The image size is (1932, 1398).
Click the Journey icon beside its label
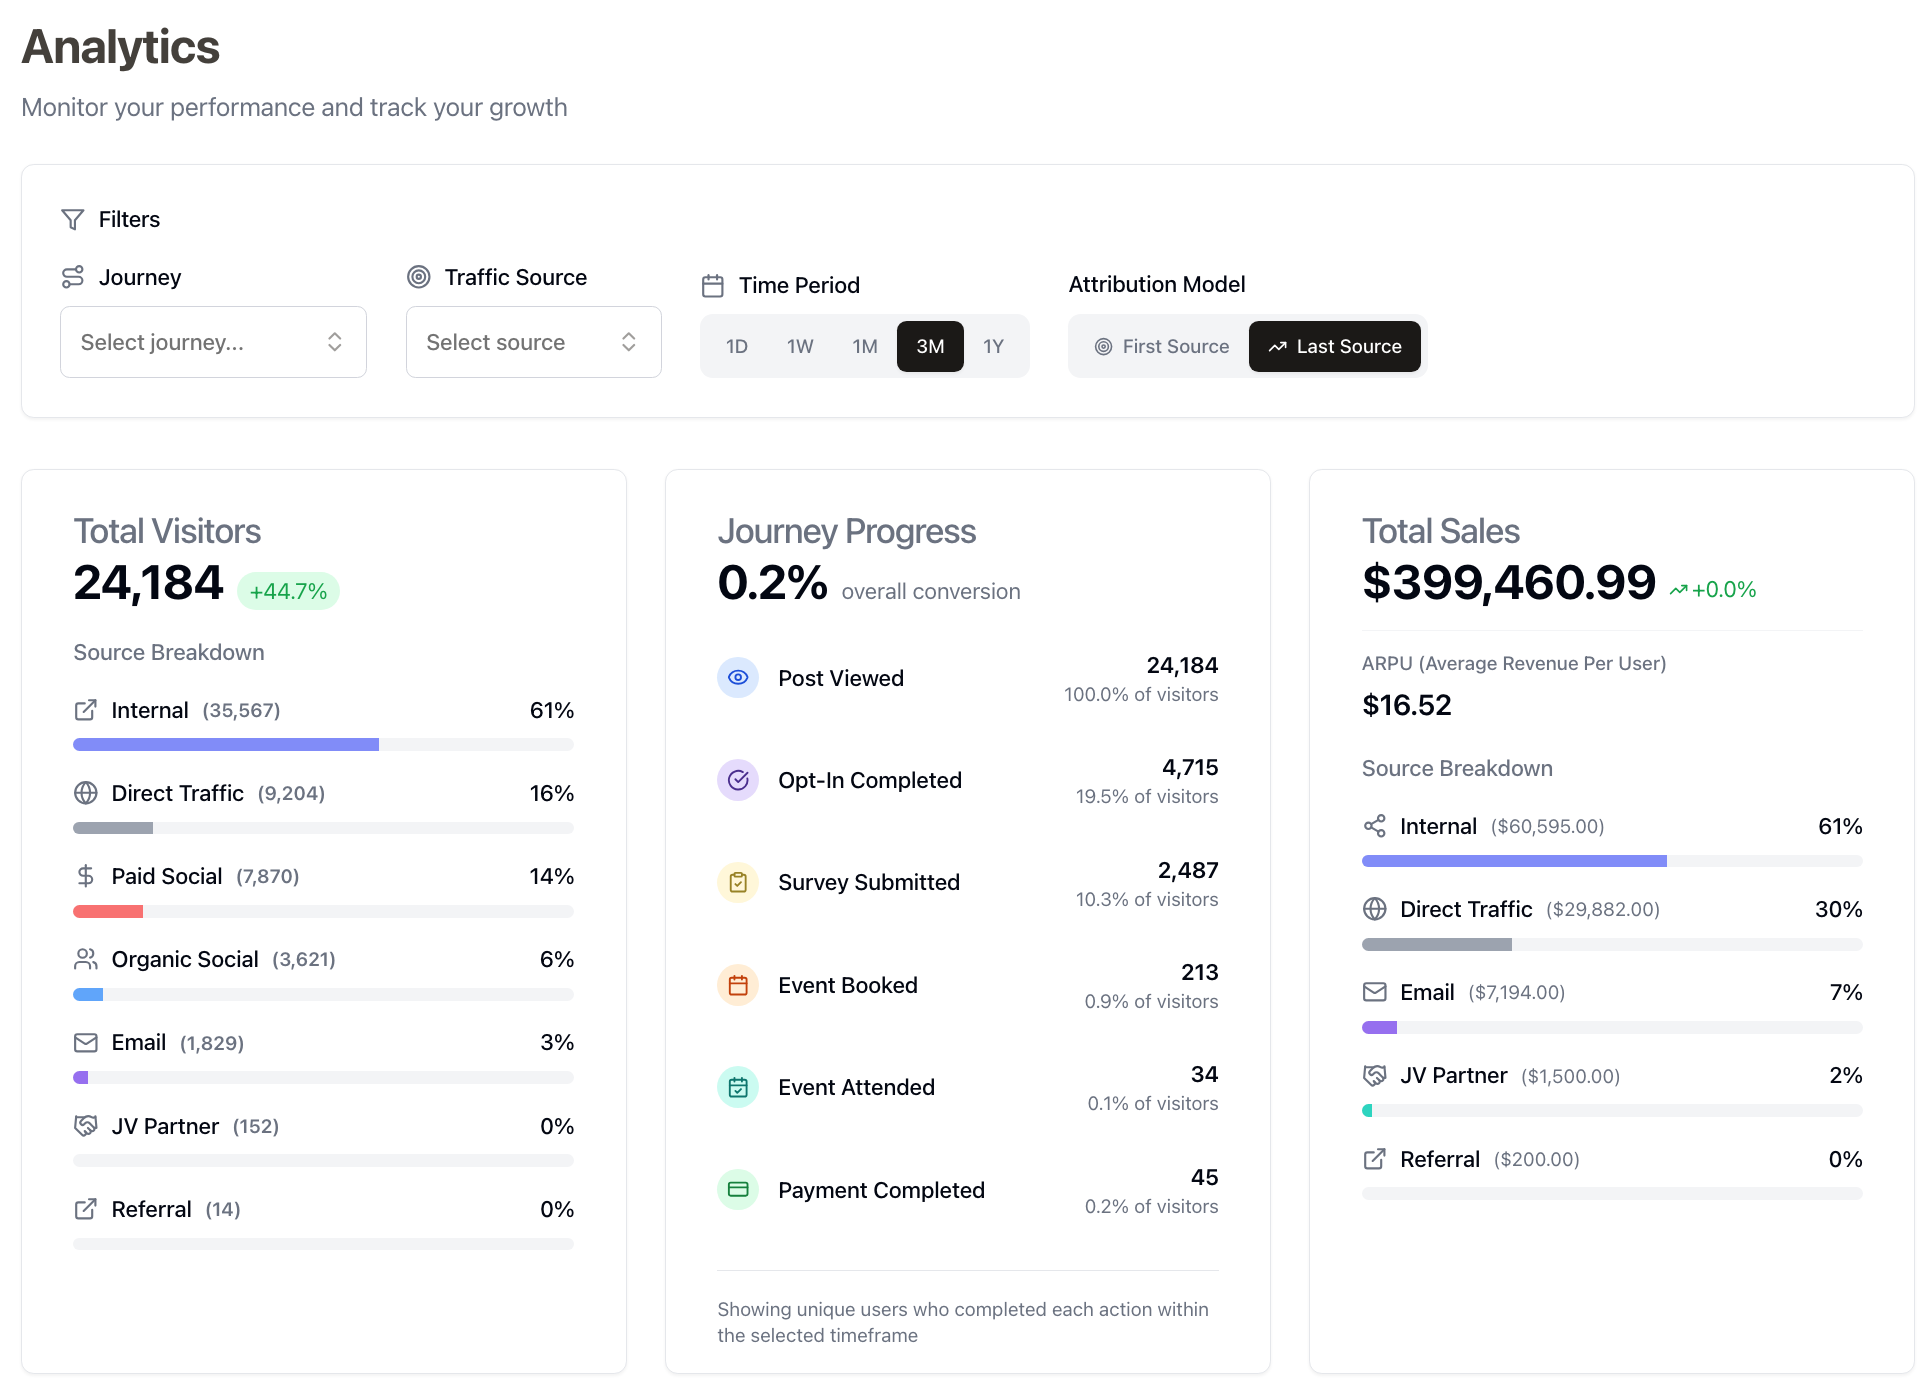point(73,277)
